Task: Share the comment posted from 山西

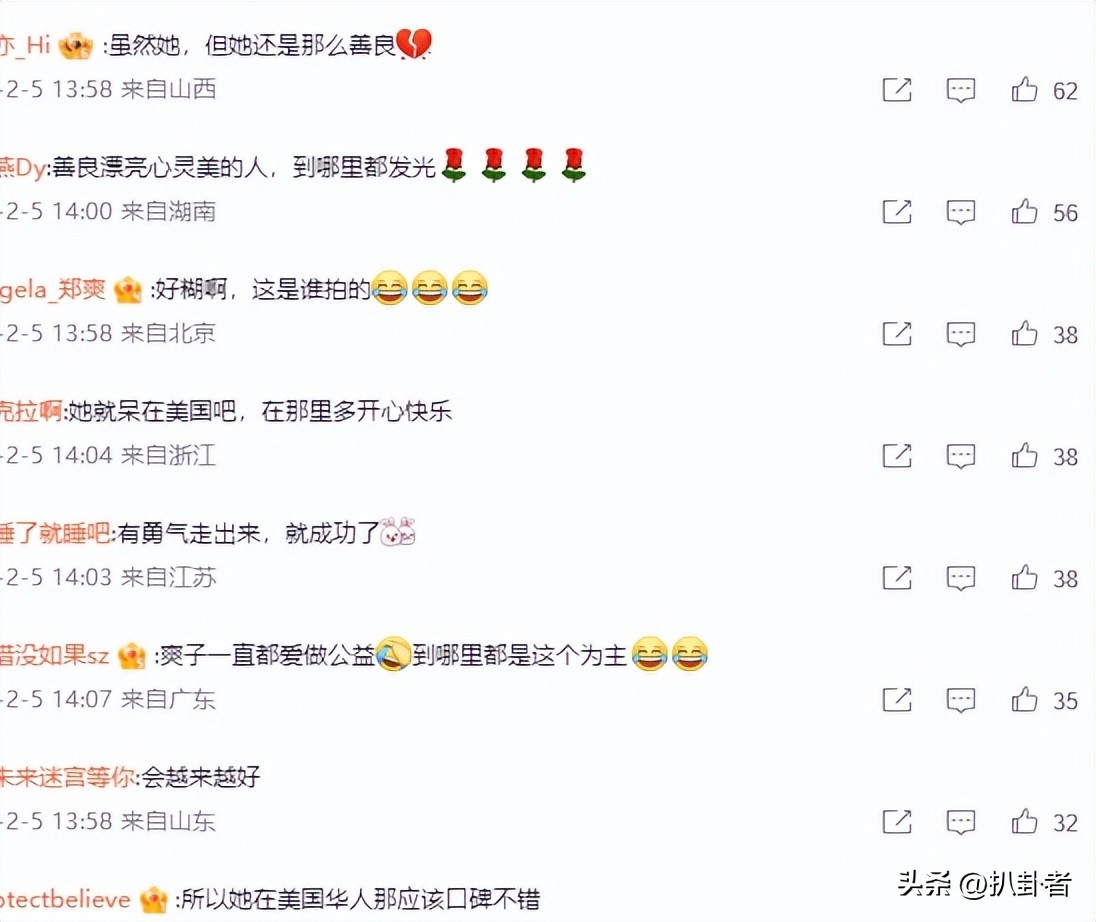Action: [897, 90]
